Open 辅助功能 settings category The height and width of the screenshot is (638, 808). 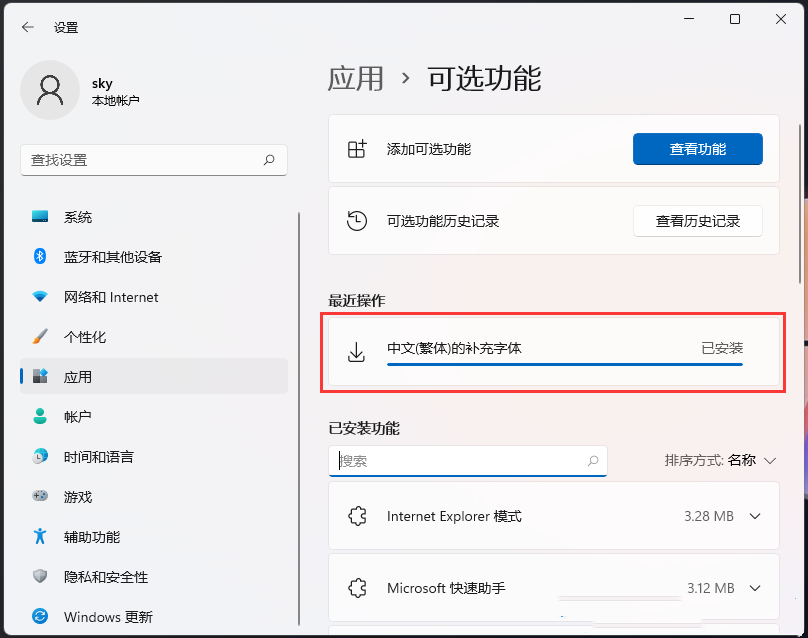pyautogui.click(x=154, y=536)
